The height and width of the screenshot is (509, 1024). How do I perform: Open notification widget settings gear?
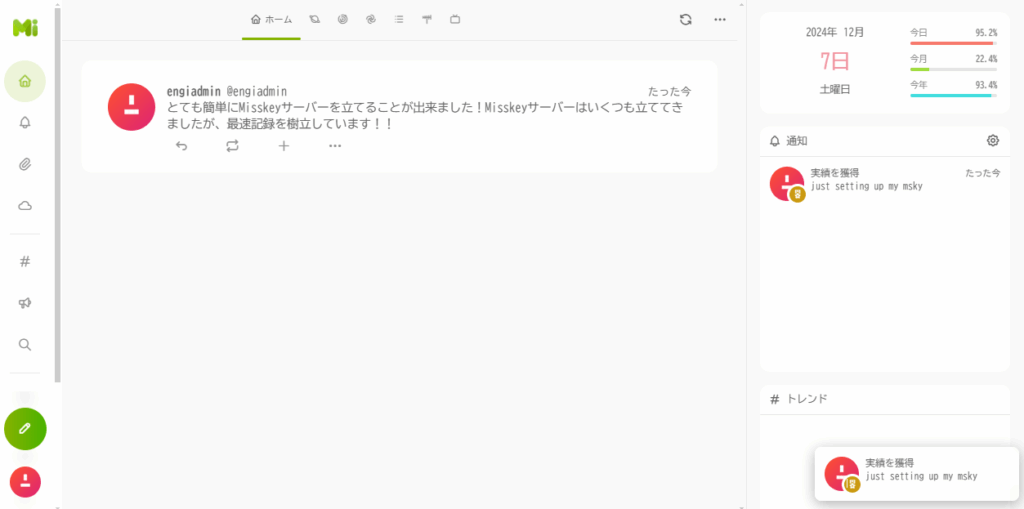[993, 140]
